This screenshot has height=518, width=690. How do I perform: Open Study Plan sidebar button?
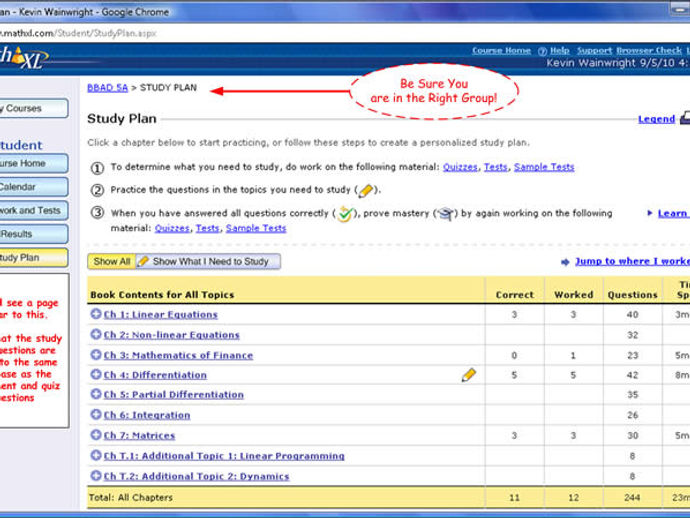[33, 258]
